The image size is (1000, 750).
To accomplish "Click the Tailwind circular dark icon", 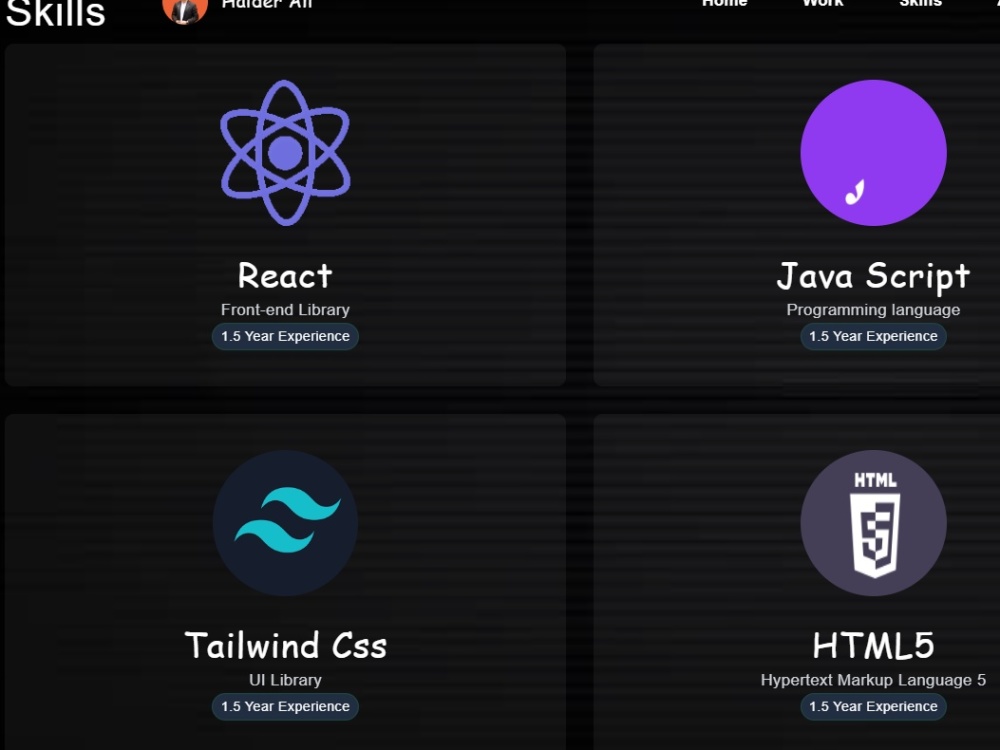I will [x=285, y=523].
